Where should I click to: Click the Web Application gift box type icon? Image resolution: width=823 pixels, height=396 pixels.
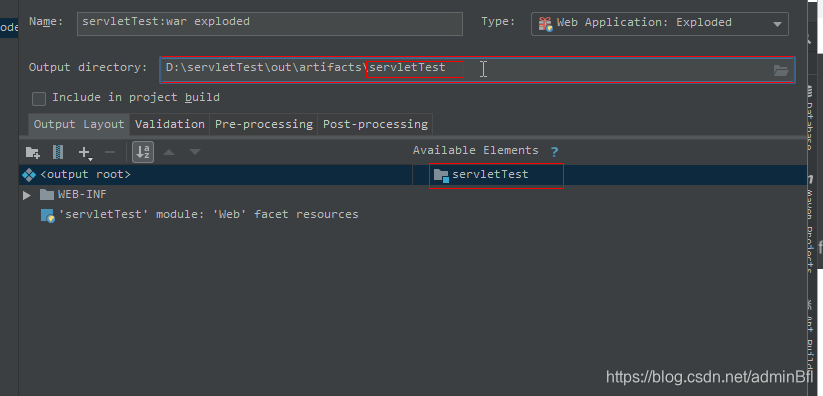545,24
